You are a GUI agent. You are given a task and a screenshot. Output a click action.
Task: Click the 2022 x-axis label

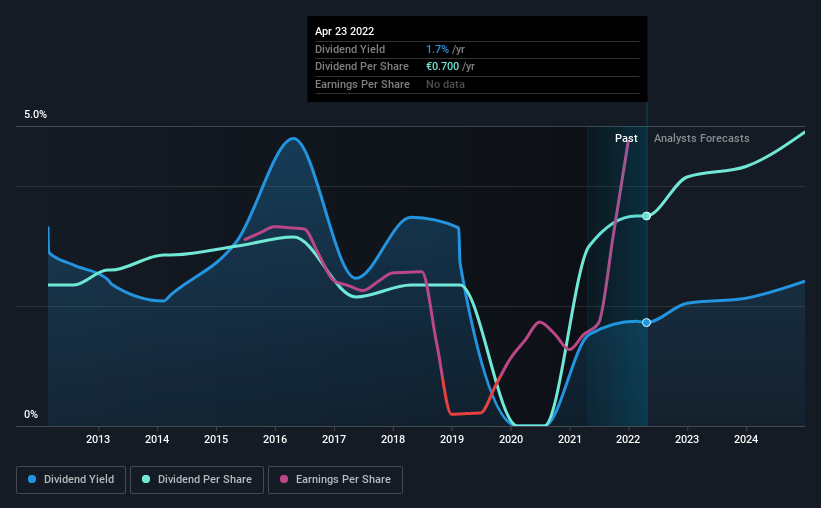(x=628, y=439)
